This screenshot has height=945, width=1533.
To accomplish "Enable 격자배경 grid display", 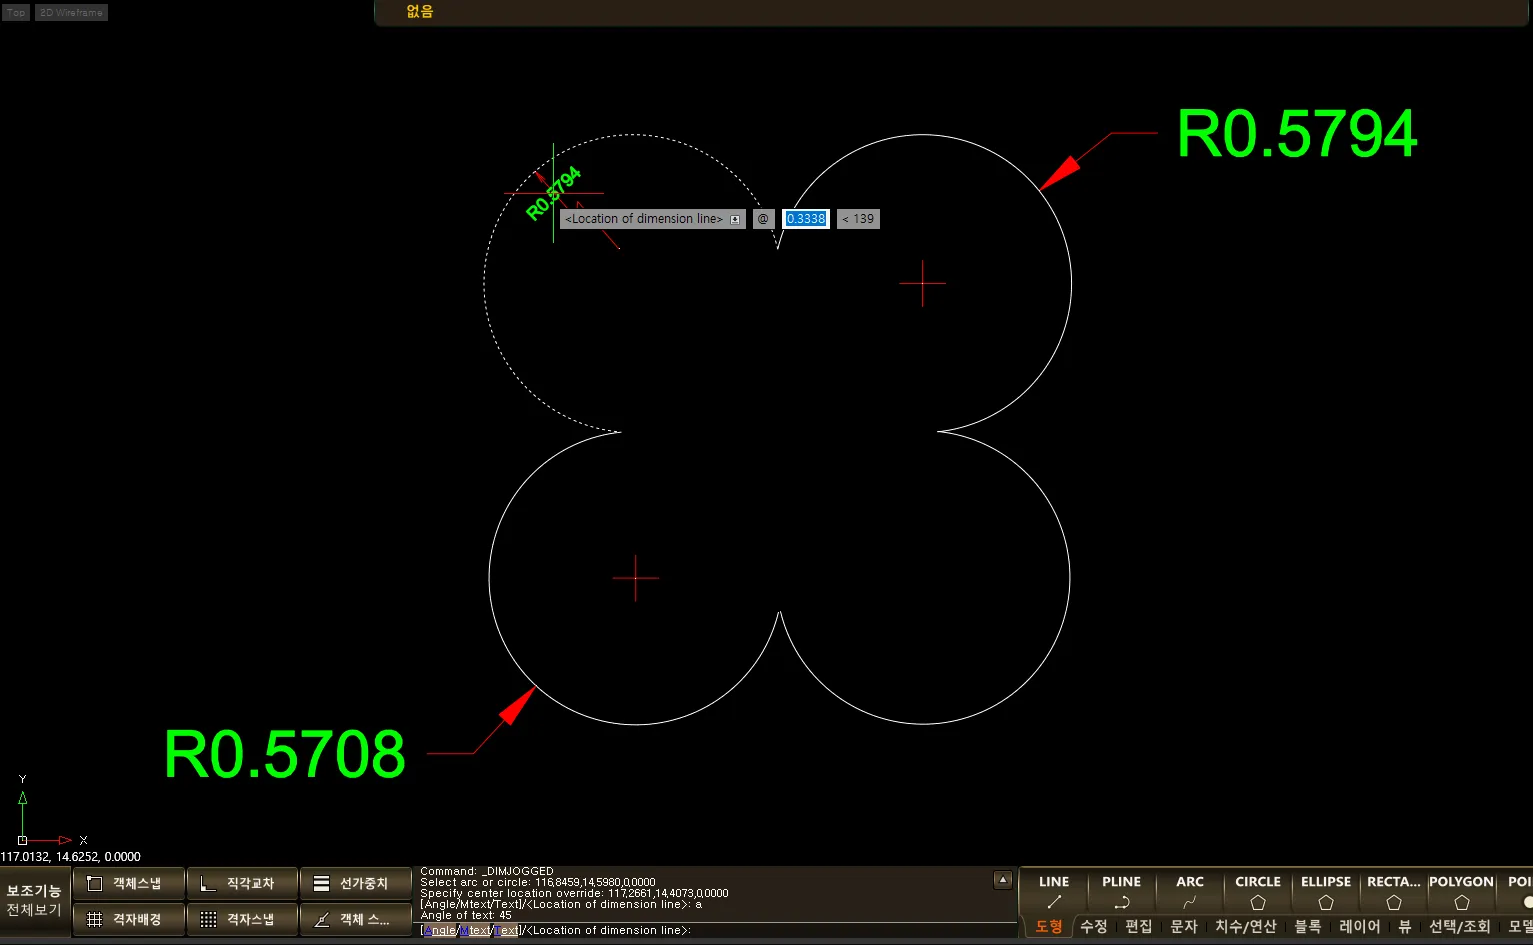I will click(129, 919).
